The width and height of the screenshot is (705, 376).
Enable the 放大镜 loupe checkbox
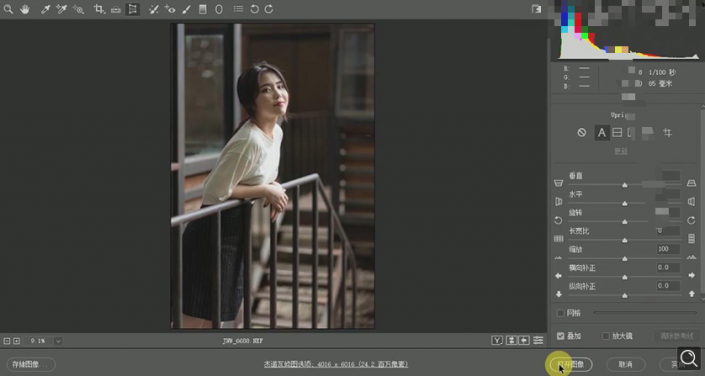[606, 336]
